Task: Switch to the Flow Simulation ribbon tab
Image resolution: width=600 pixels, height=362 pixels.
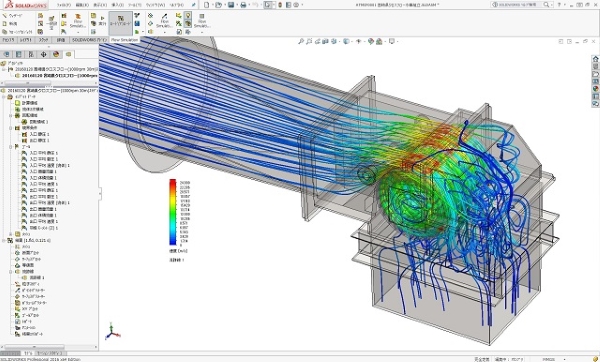Action: click(124, 40)
